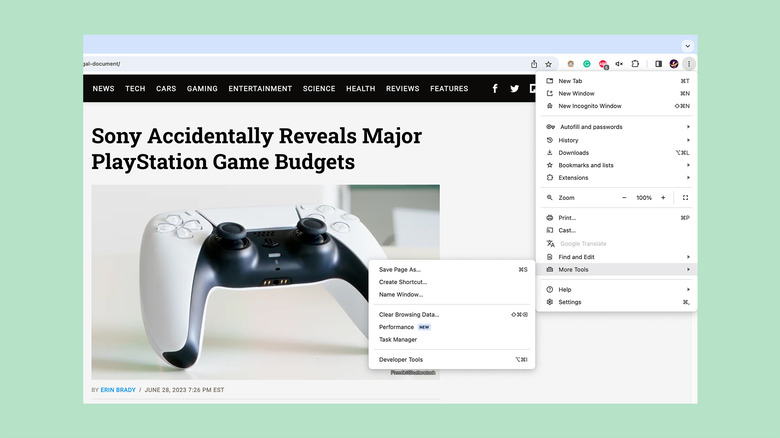The height and width of the screenshot is (438, 780).
Task: Toggle fullscreen from the Zoom row
Action: pos(685,198)
